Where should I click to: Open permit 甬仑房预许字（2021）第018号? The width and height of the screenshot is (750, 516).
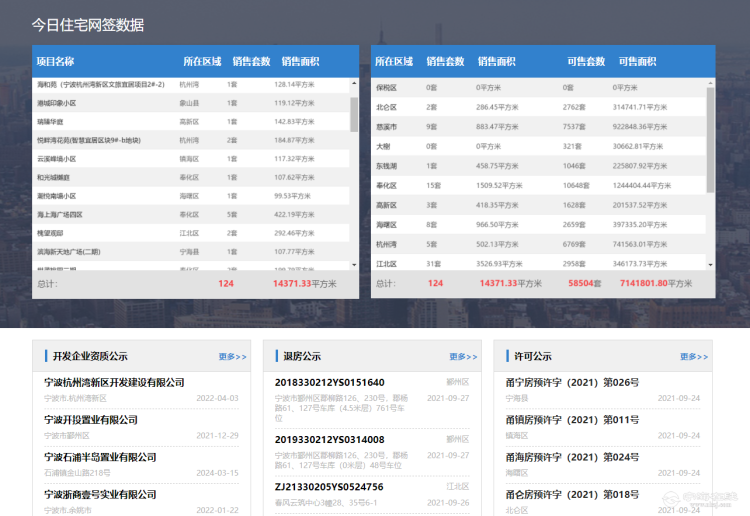tap(572, 494)
